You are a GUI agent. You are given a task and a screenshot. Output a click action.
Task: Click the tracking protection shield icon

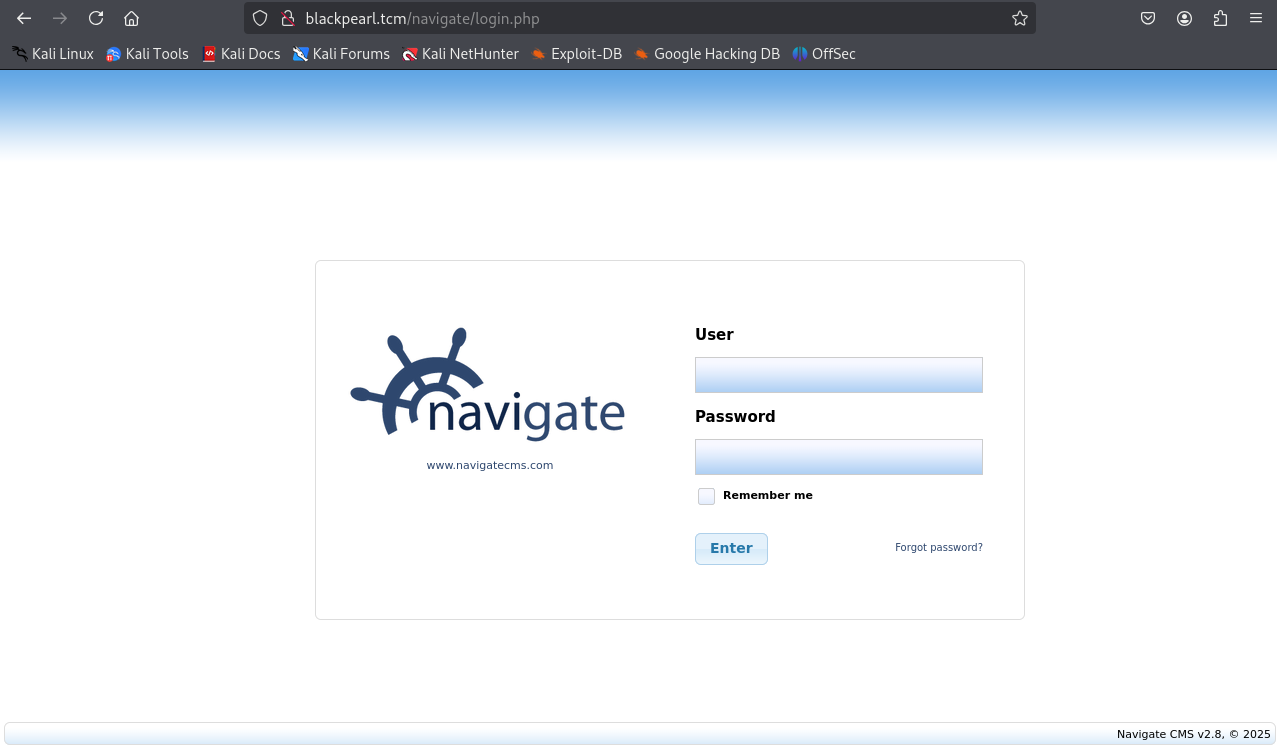[260, 18]
